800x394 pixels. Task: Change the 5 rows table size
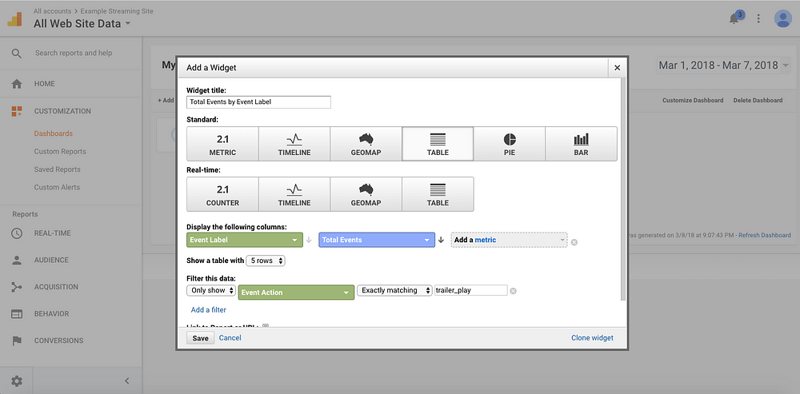click(x=265, y=261)
